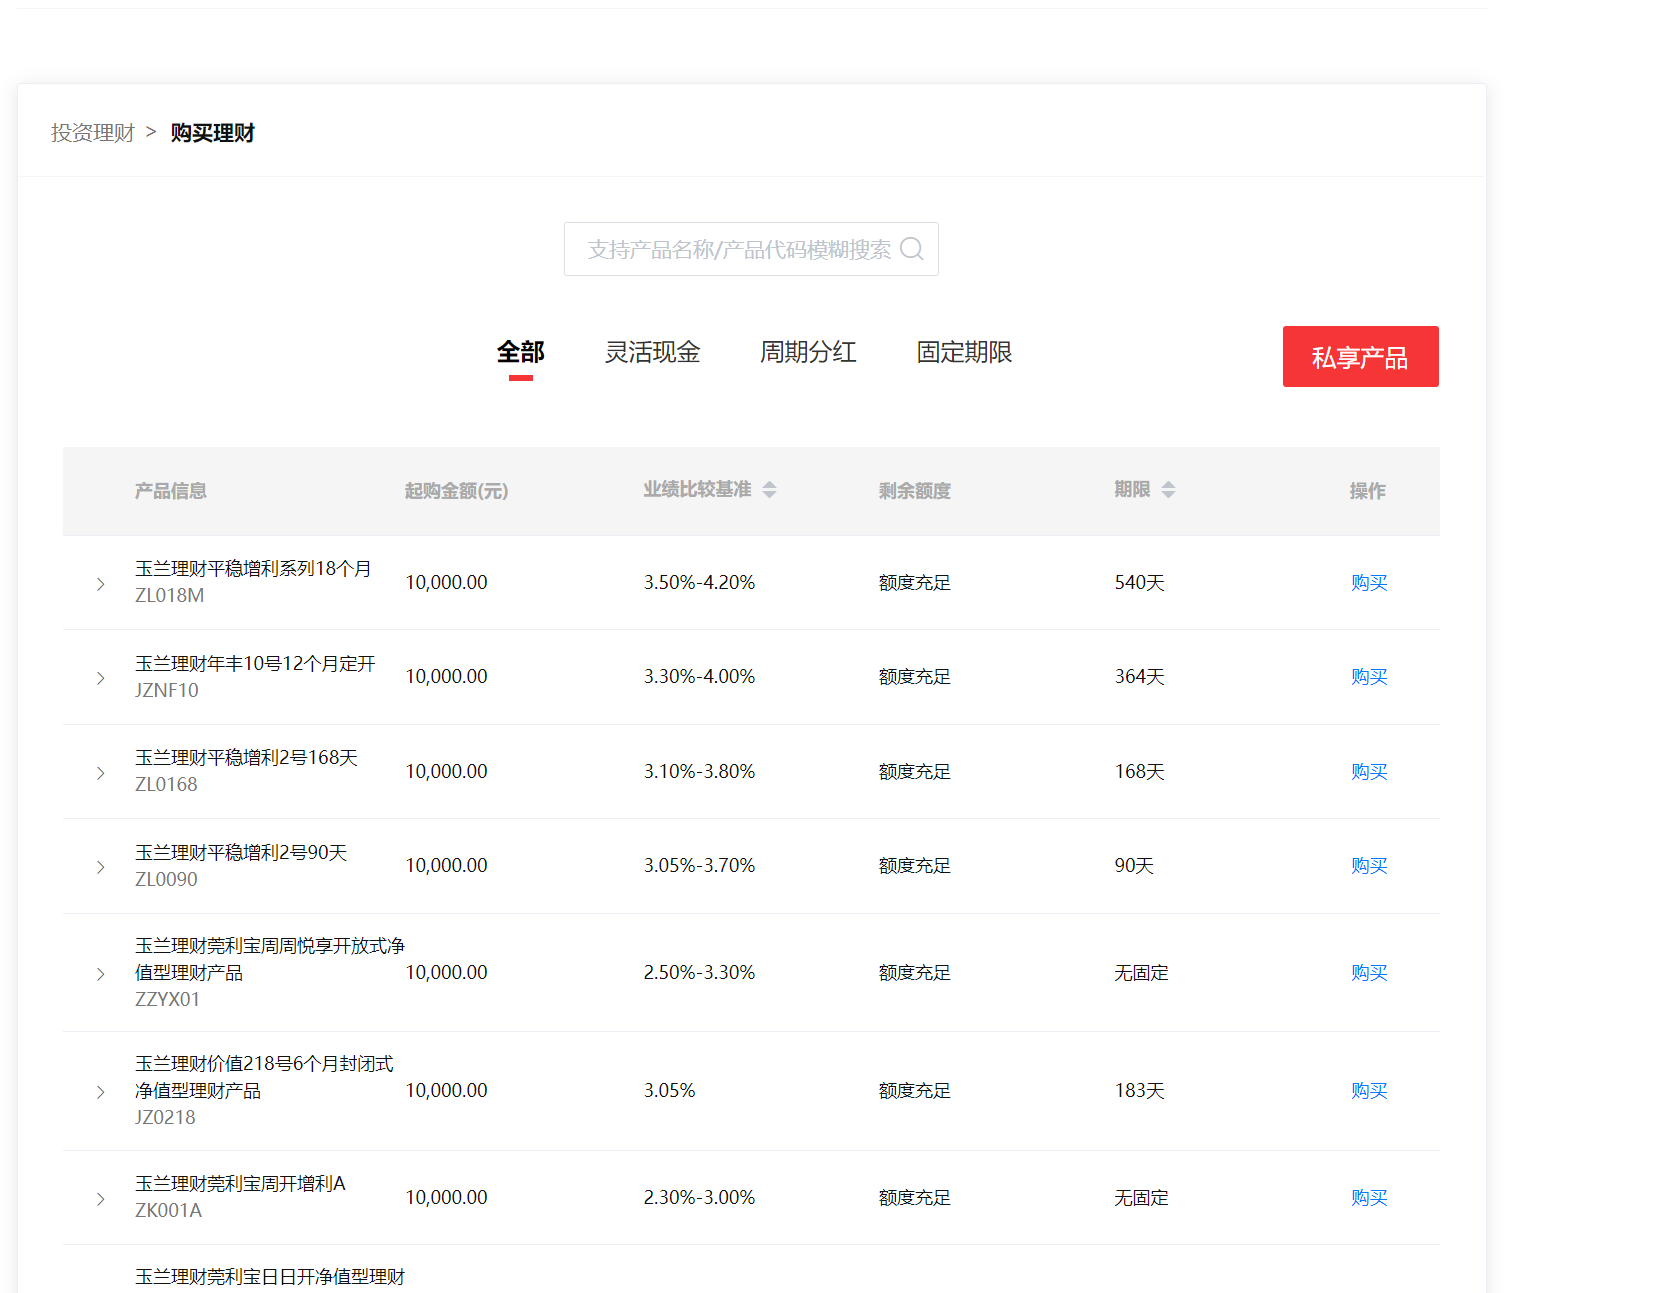Buy product 玉兰理财年丰10号12个月定开
Image resolution: width=1654 pixels, height=1293 pixels.
pyautogui.click(x=1369, y=677)
